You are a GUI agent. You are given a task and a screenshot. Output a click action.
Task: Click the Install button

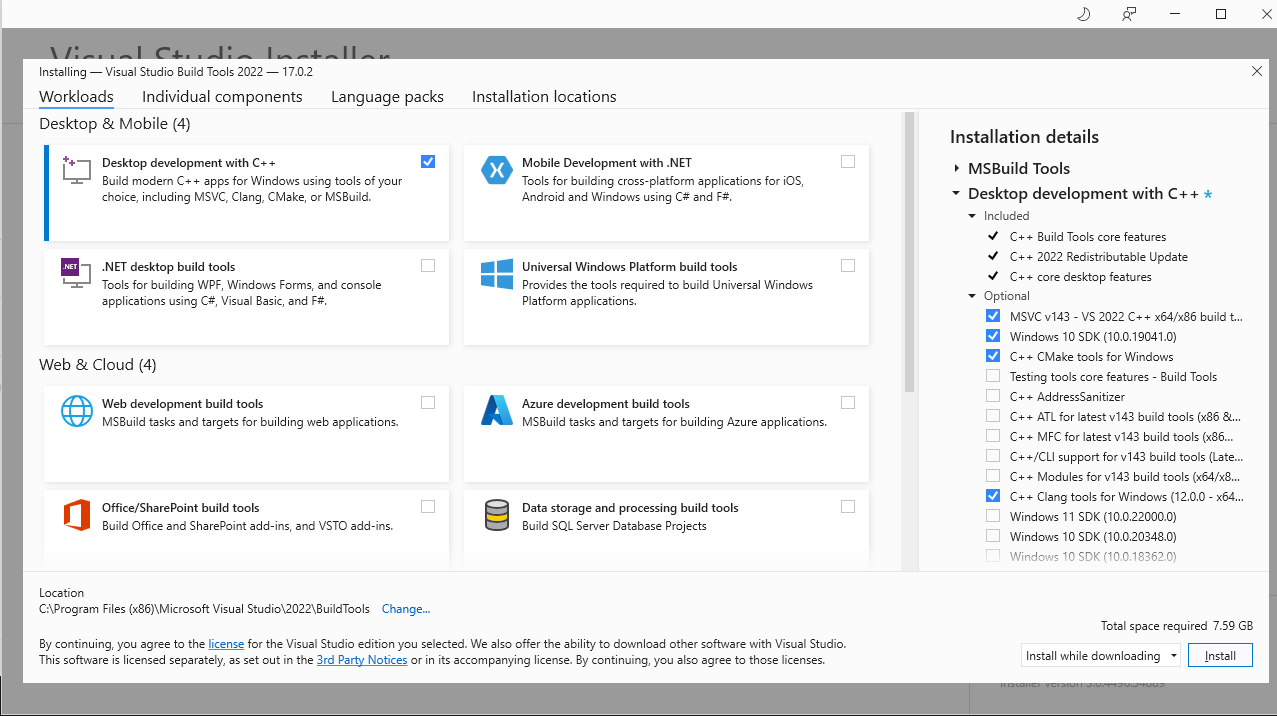coord(1220,656)
